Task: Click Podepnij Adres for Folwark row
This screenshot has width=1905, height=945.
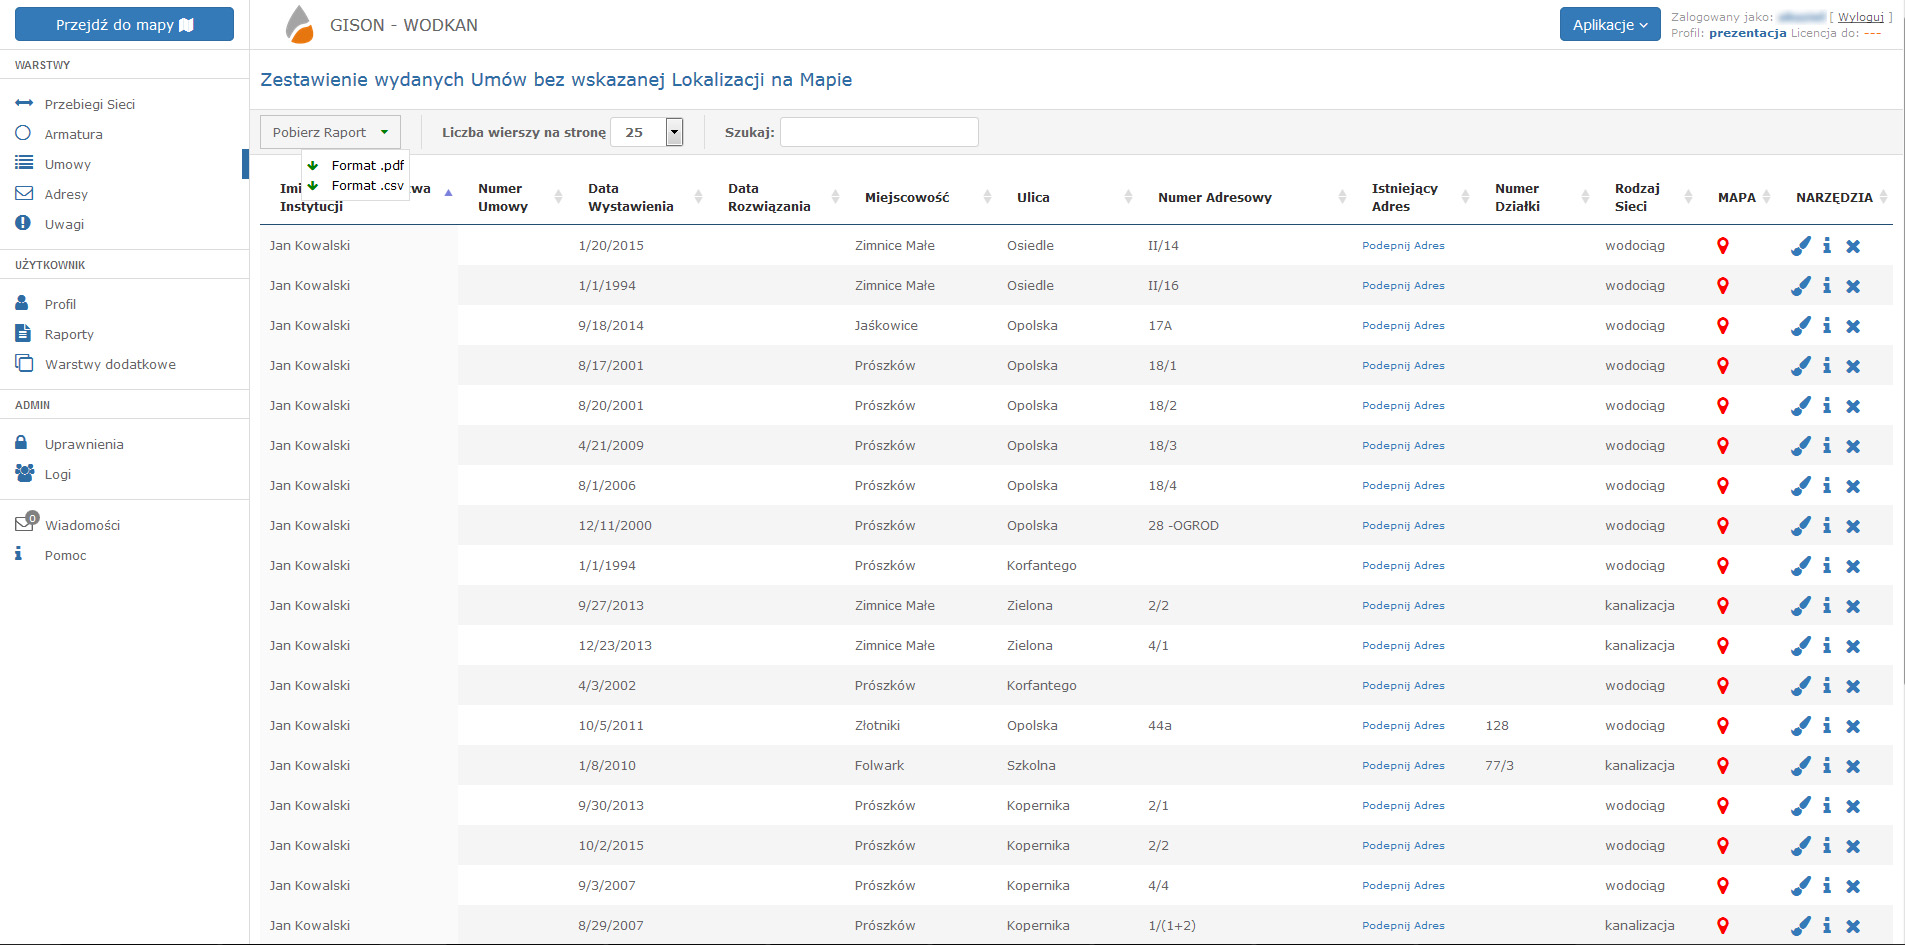Action: tap(1403, 765)
